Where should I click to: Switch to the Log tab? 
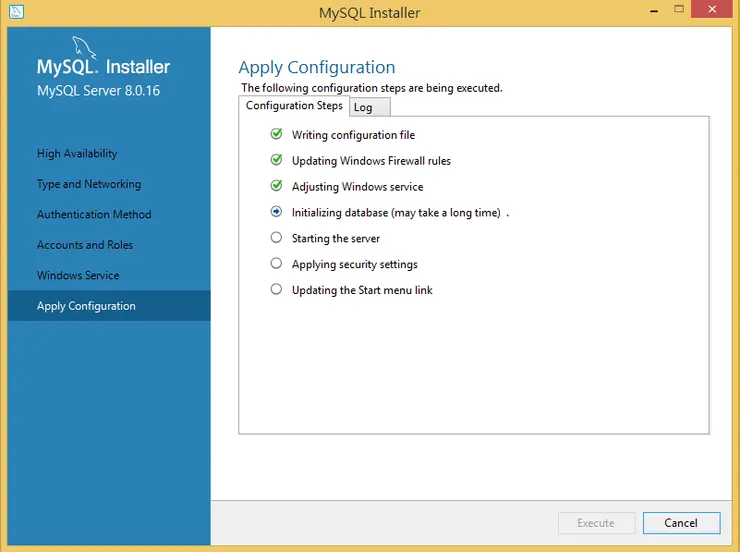(364, 107)
